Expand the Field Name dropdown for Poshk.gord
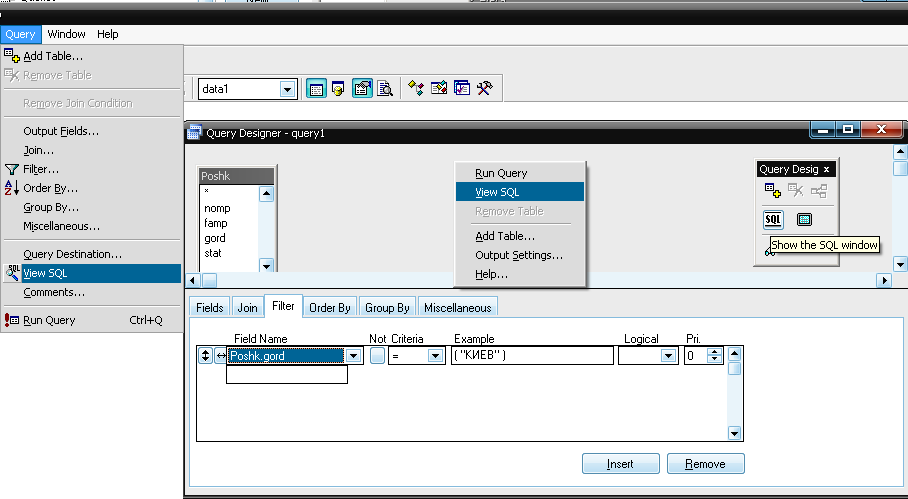This screenshot has height=499, width=908. click(354, 356)
